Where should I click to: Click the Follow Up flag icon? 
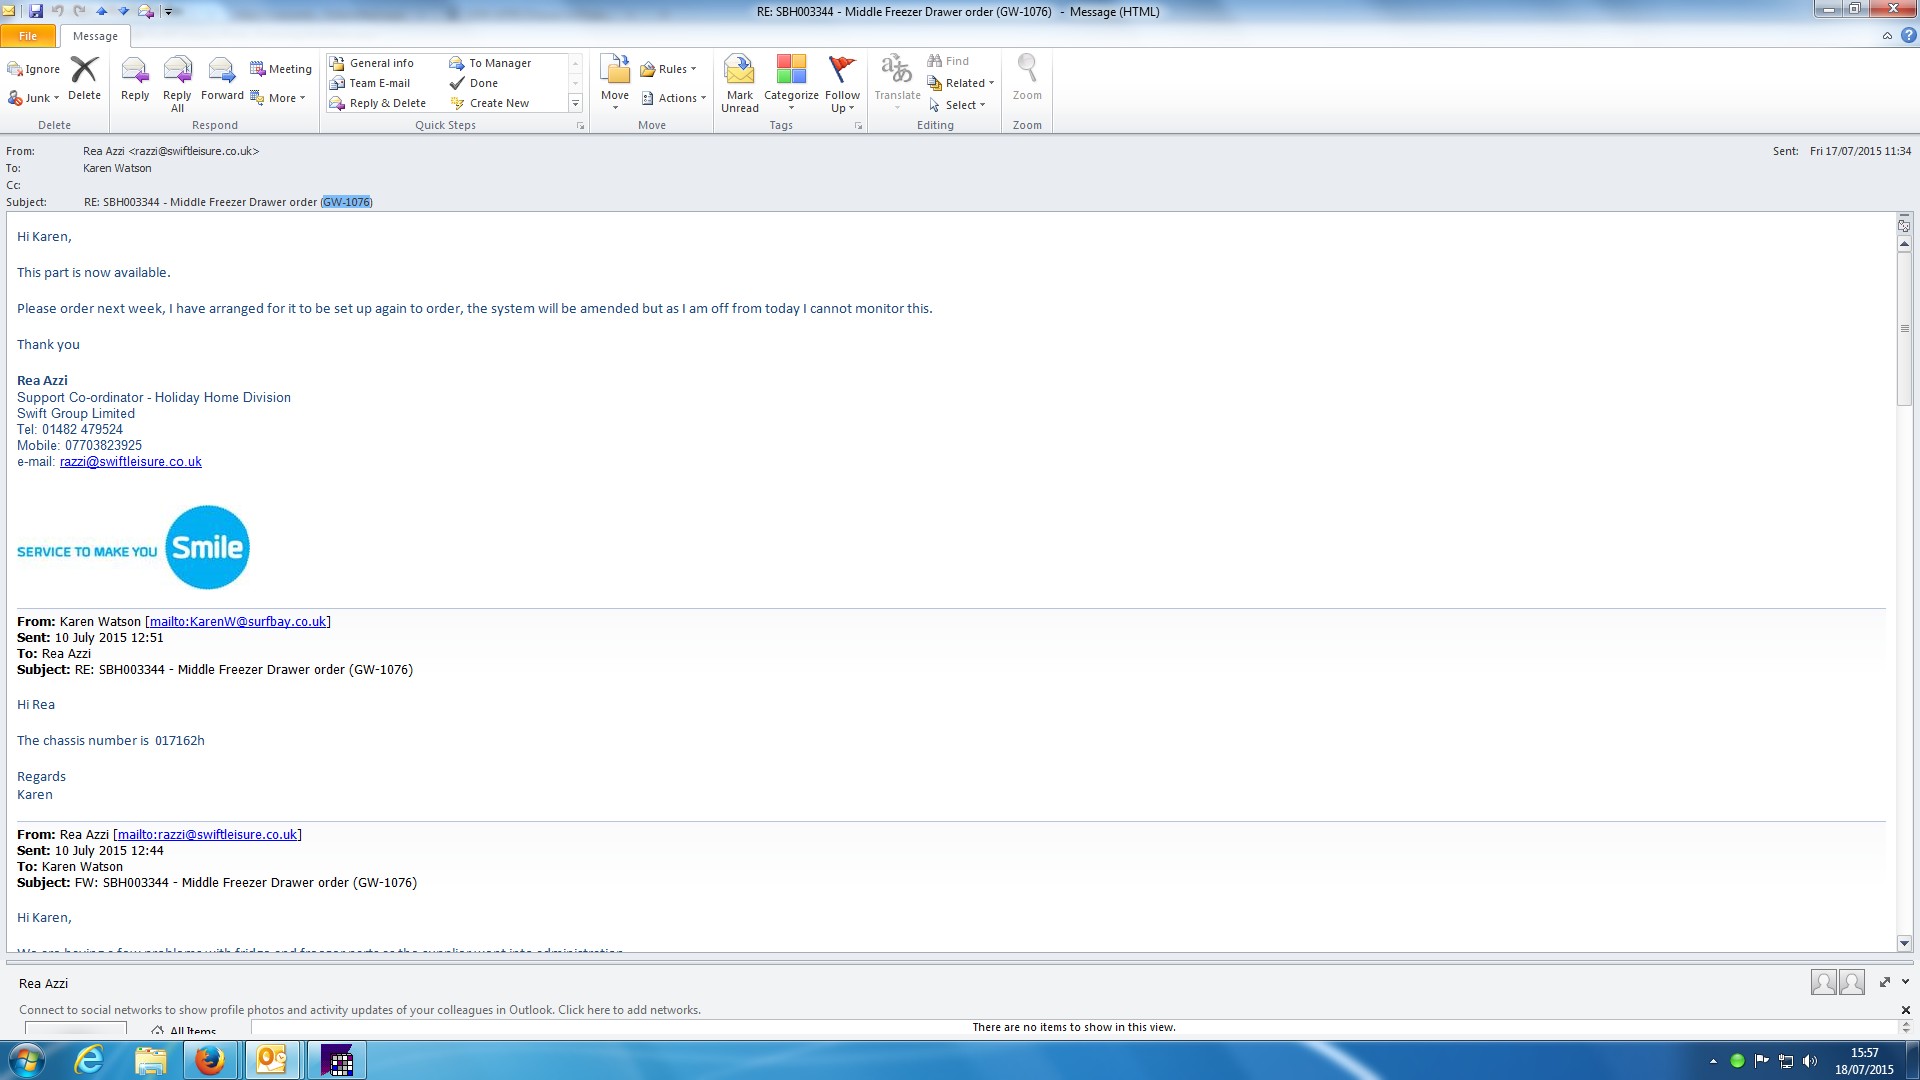[x=842, y=71]
